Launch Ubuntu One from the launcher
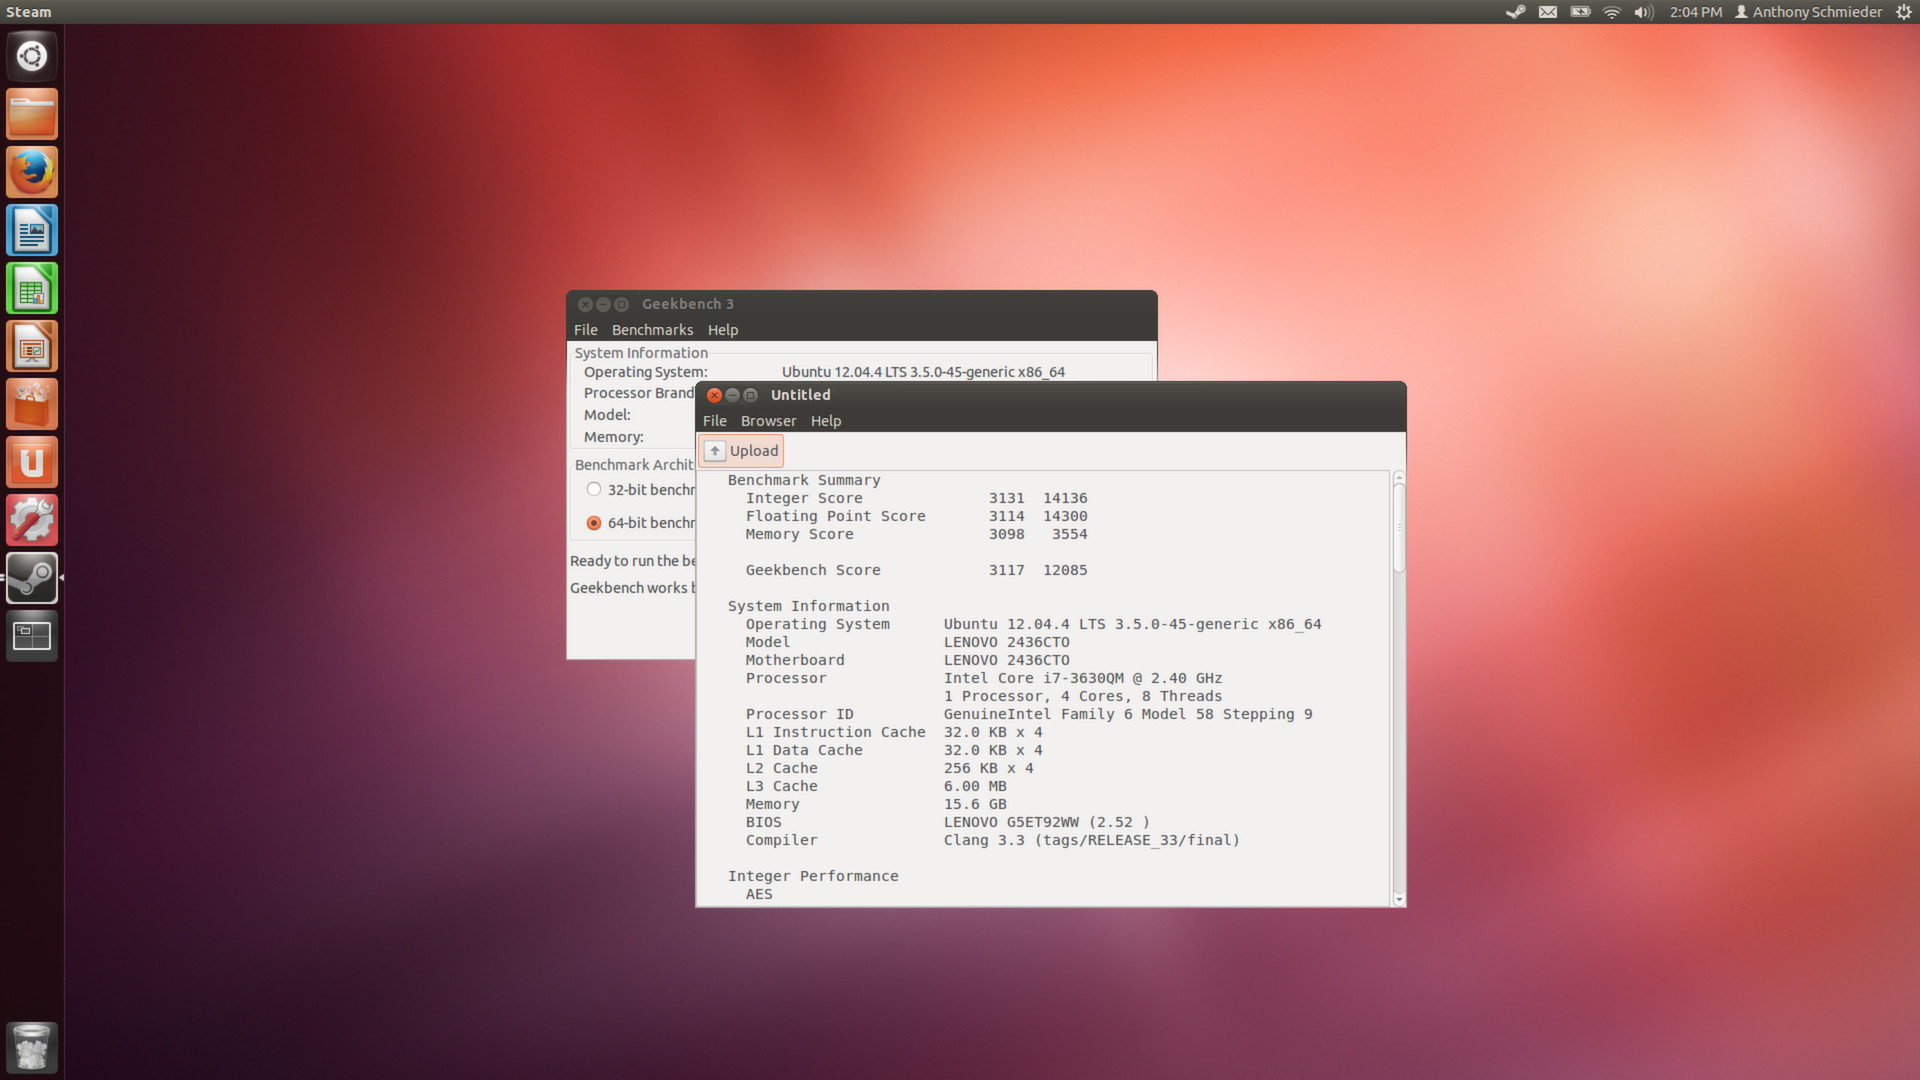Screen dimensions: 1920x1080 coord(31,461)
